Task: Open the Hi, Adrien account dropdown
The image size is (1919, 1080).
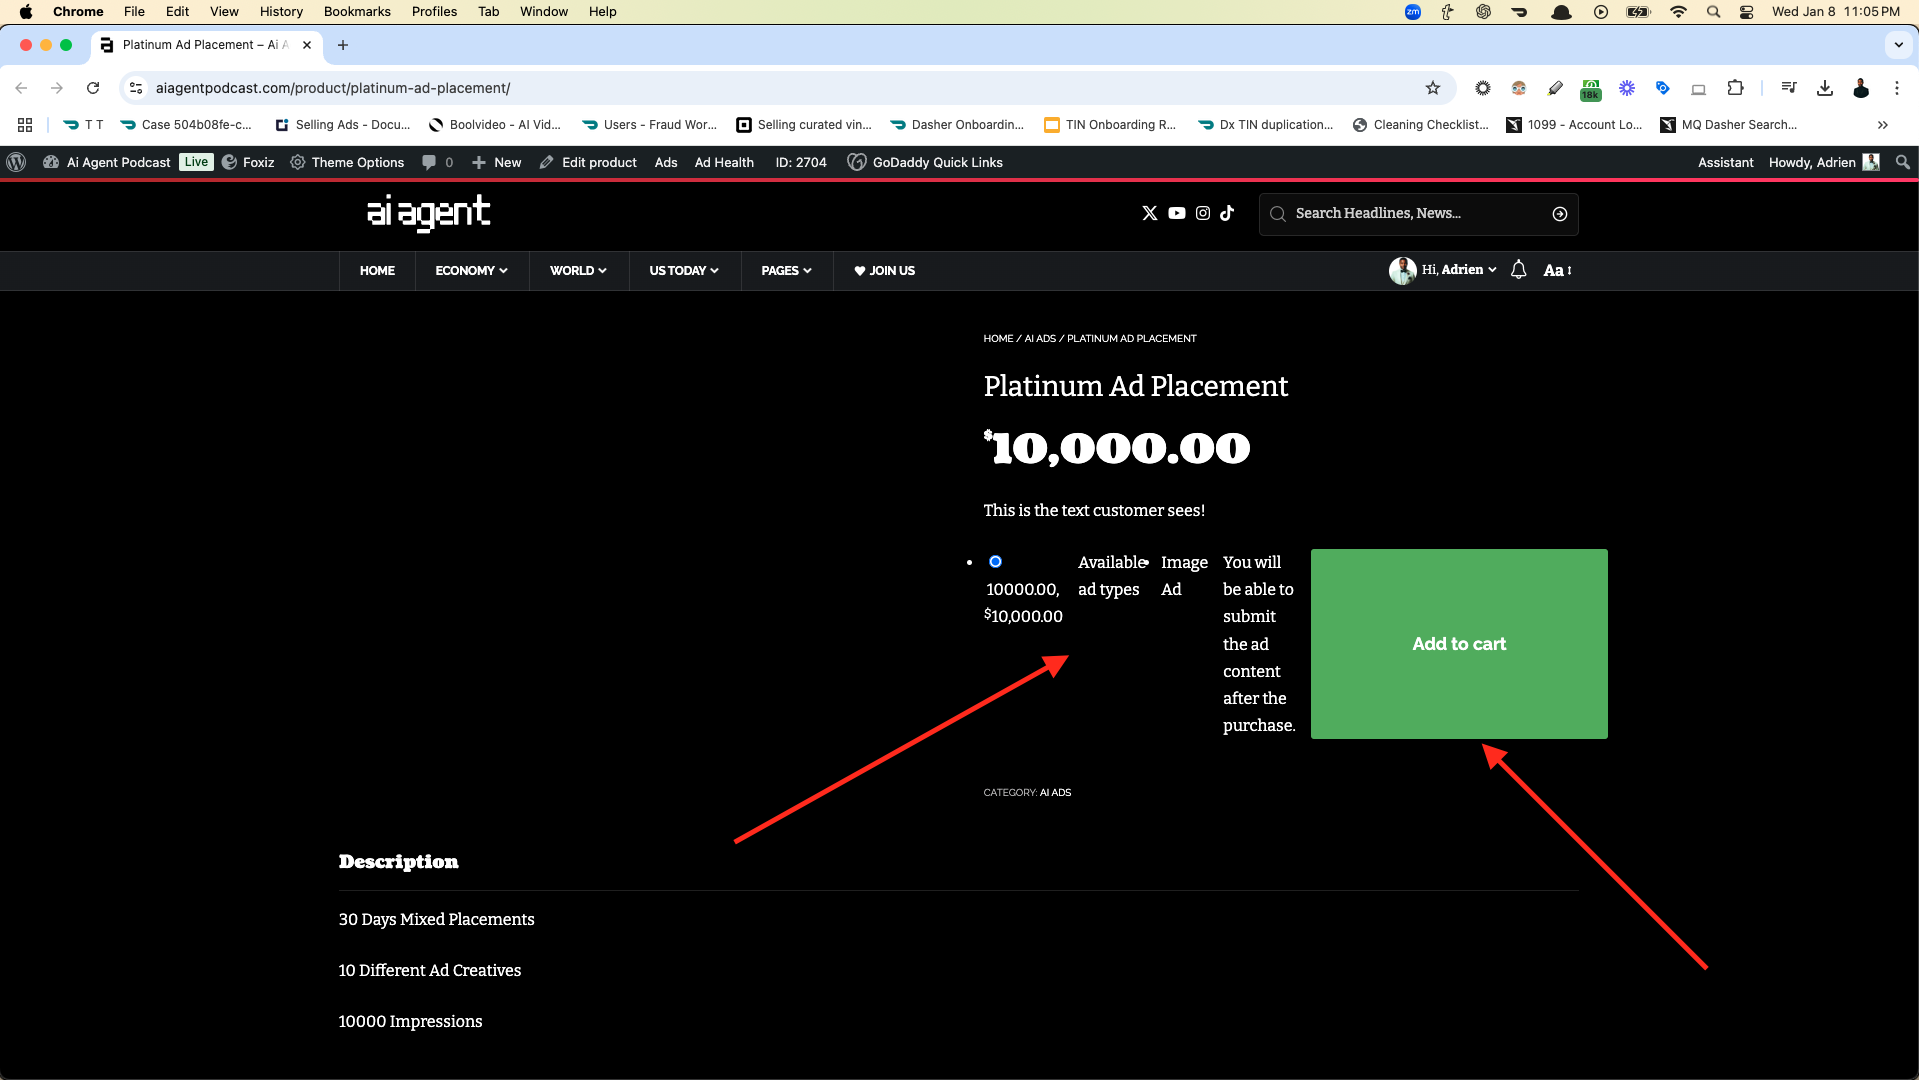Action: click(1442, 270)
